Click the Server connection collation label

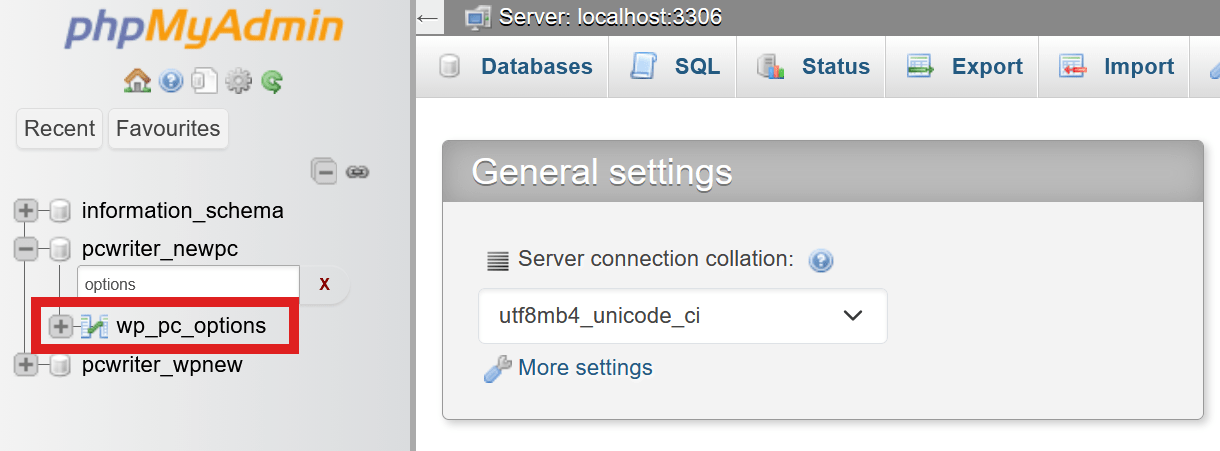(x=656, y=259)
